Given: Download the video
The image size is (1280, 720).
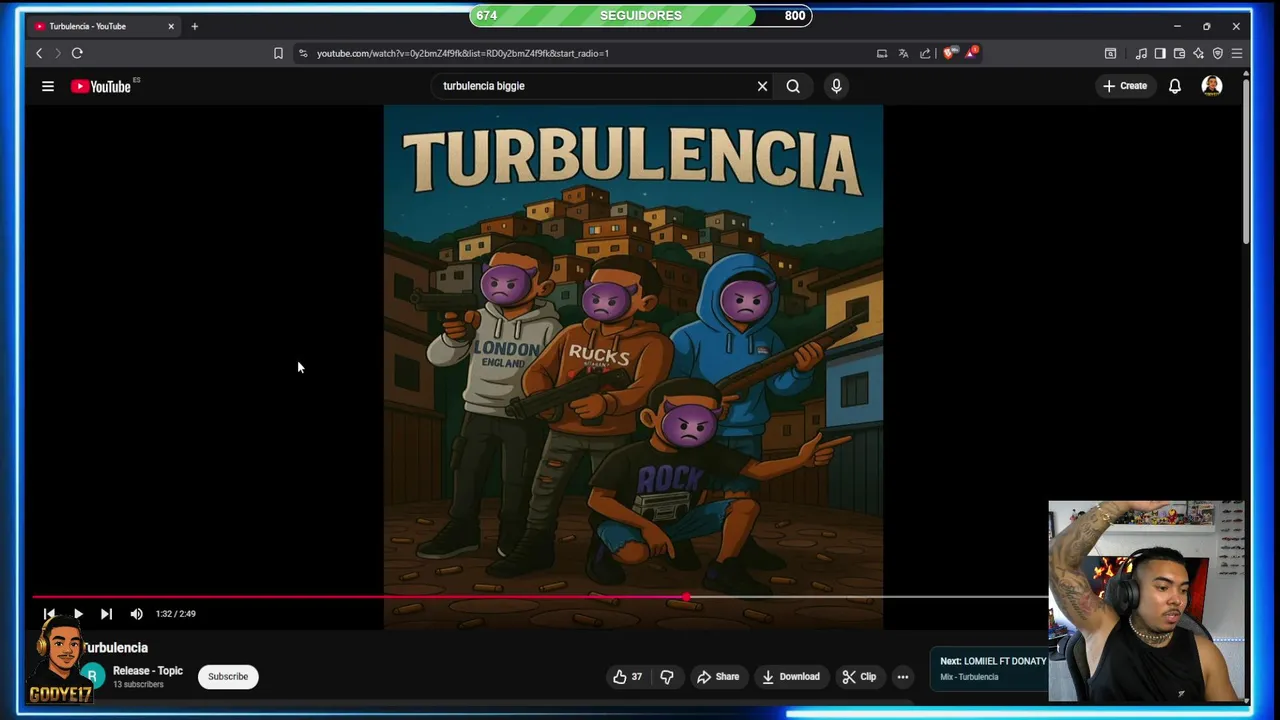Looking at the screenshot, I should [x=790, y=677].
